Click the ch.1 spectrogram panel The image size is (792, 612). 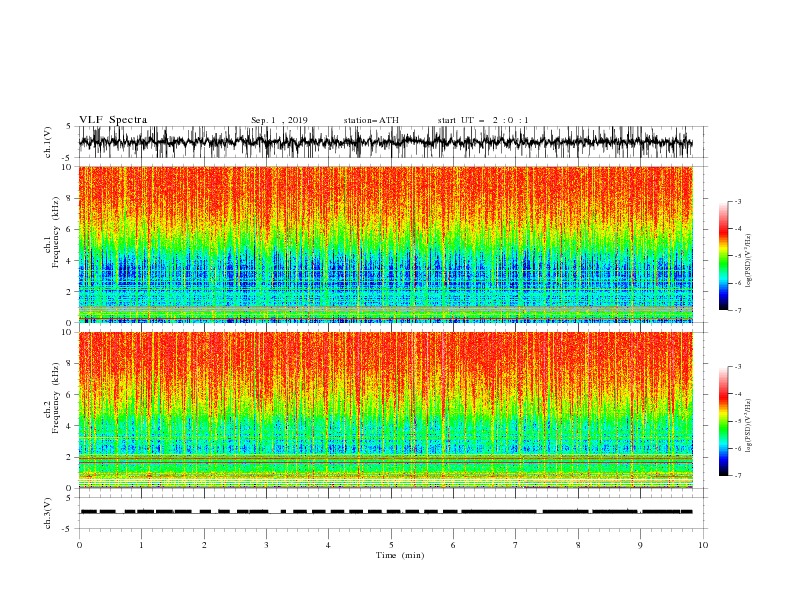[386, 244]
